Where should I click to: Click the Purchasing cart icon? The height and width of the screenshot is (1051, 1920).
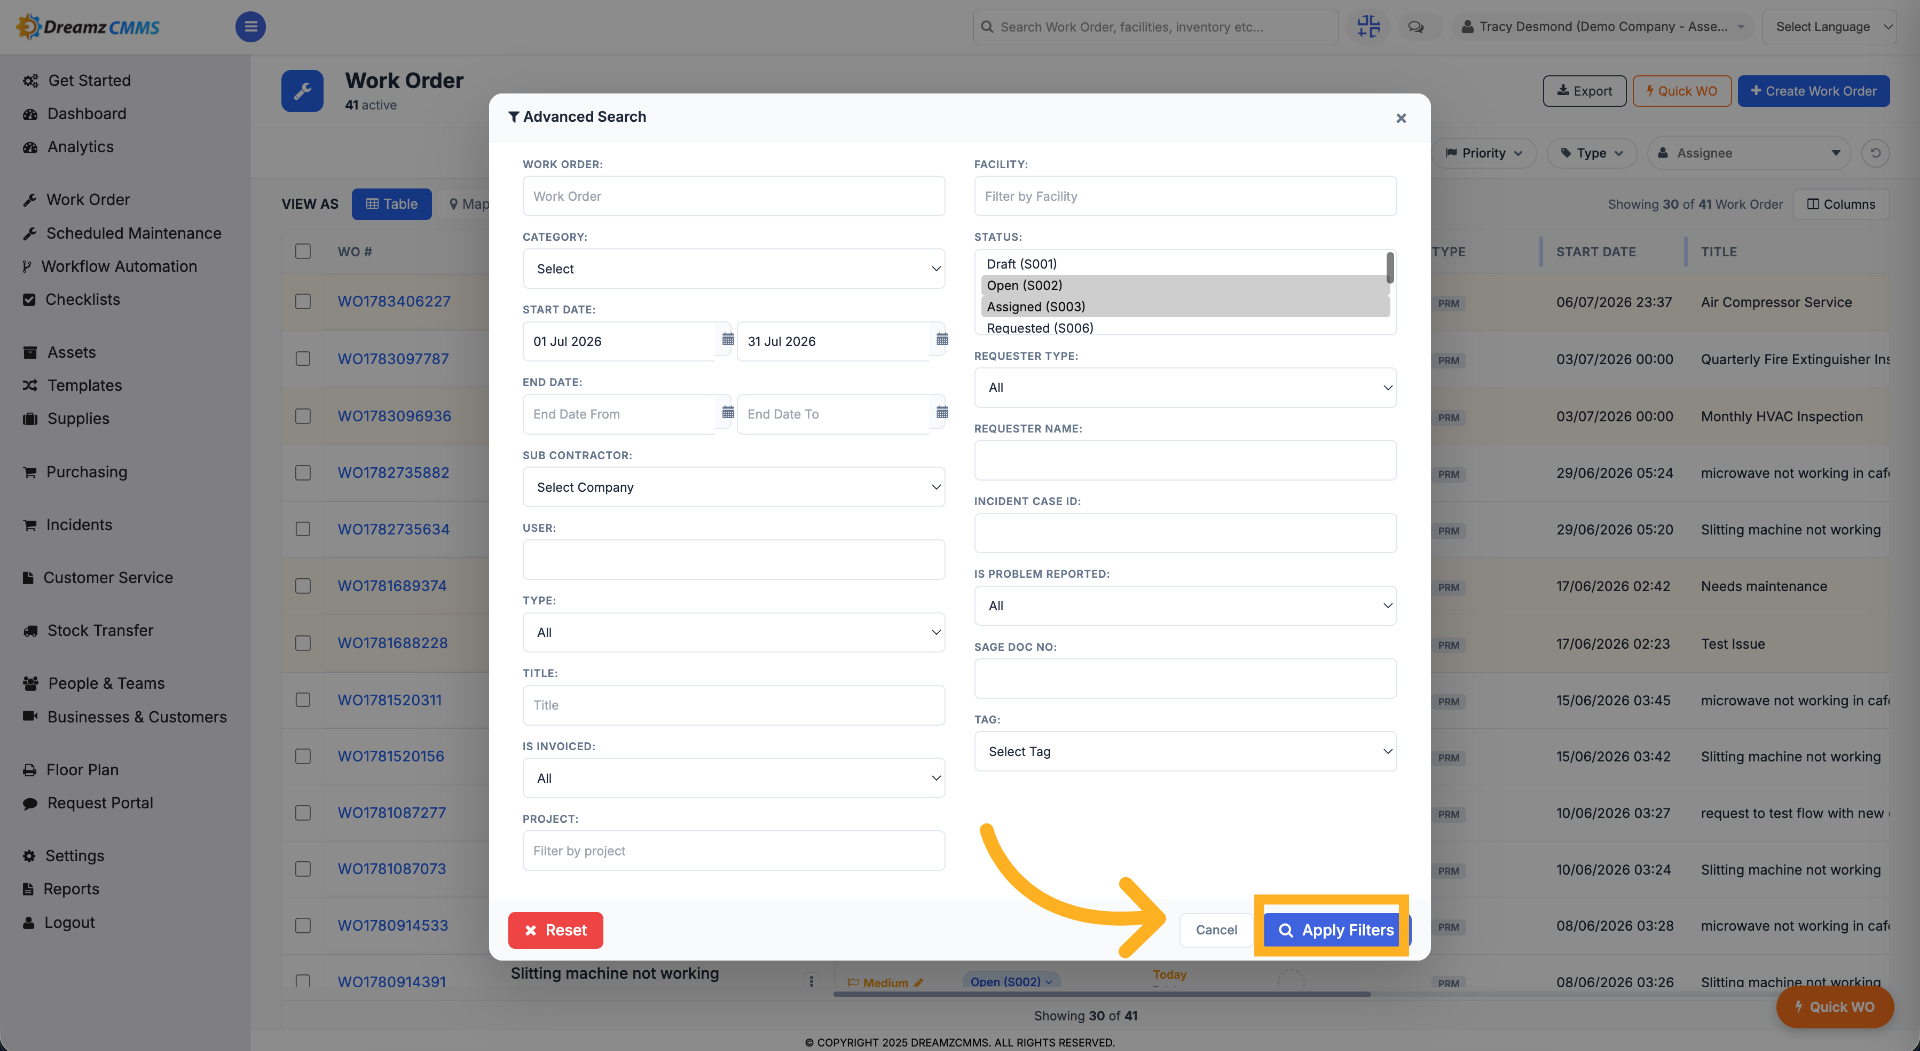click(x=30, y=472)
